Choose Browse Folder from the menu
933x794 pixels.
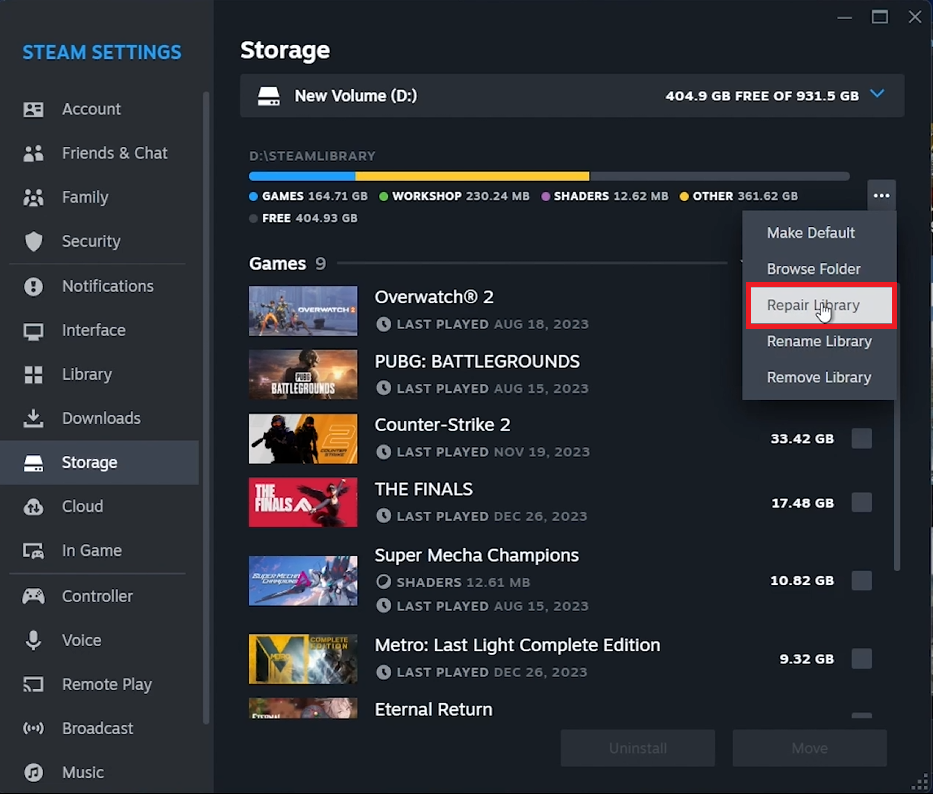819,269
